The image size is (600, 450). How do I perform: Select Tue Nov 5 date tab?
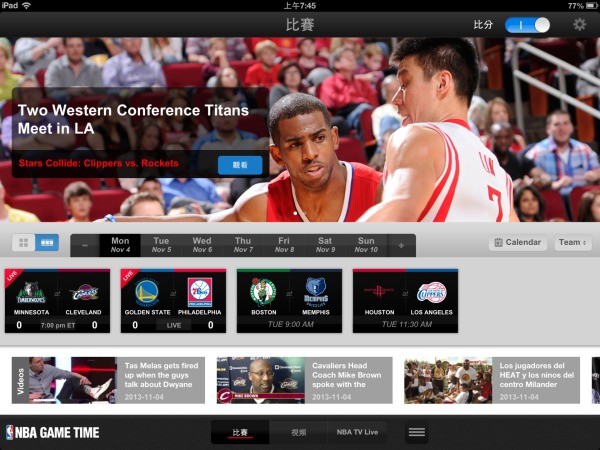click(161, 245)
